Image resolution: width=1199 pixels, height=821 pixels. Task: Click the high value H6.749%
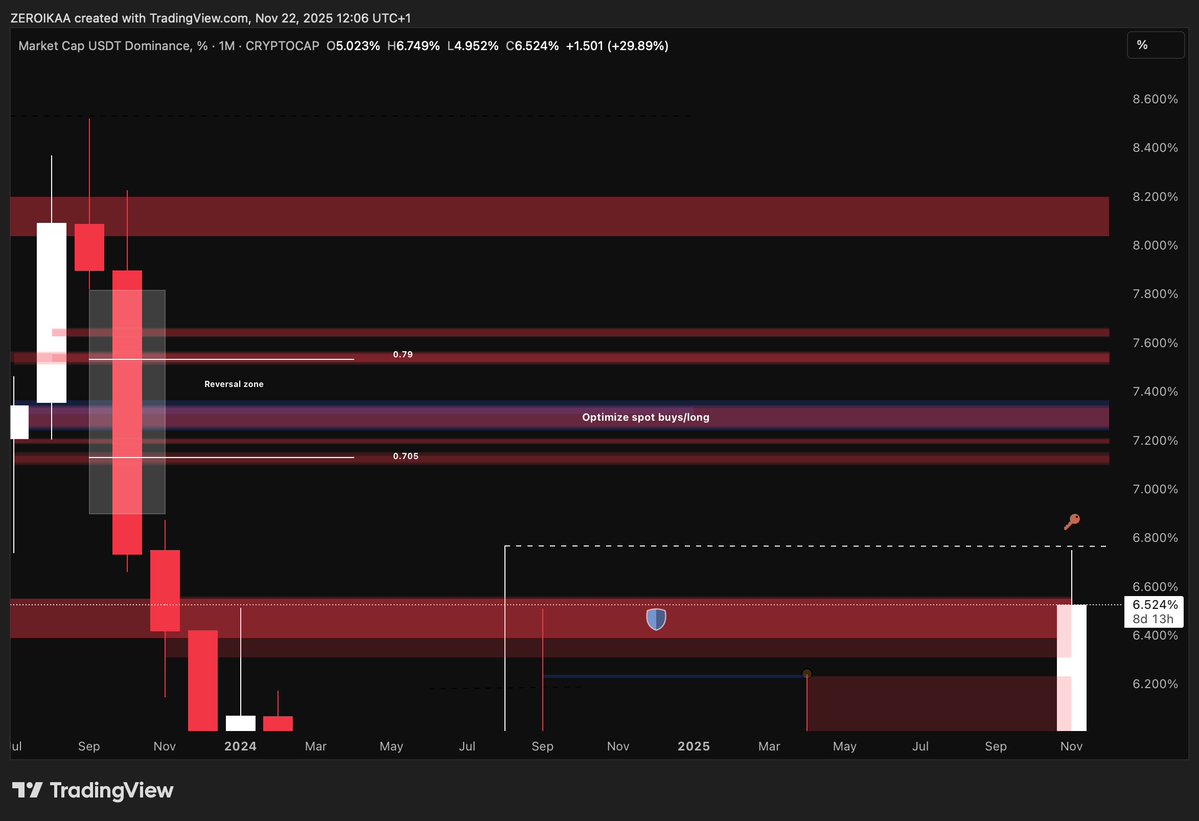coord(414,46)
